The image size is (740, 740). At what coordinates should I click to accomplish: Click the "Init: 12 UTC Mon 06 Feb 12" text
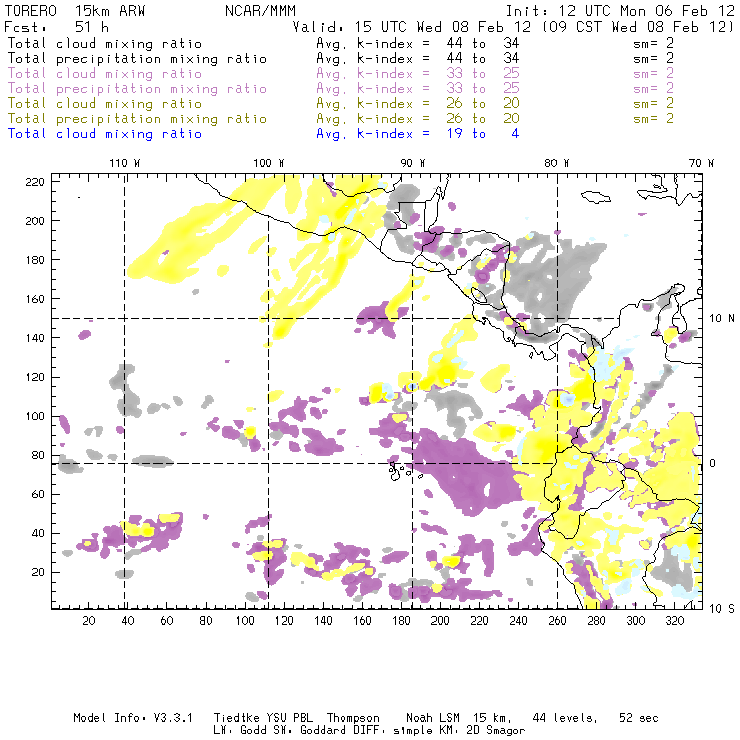coord(620,11)
